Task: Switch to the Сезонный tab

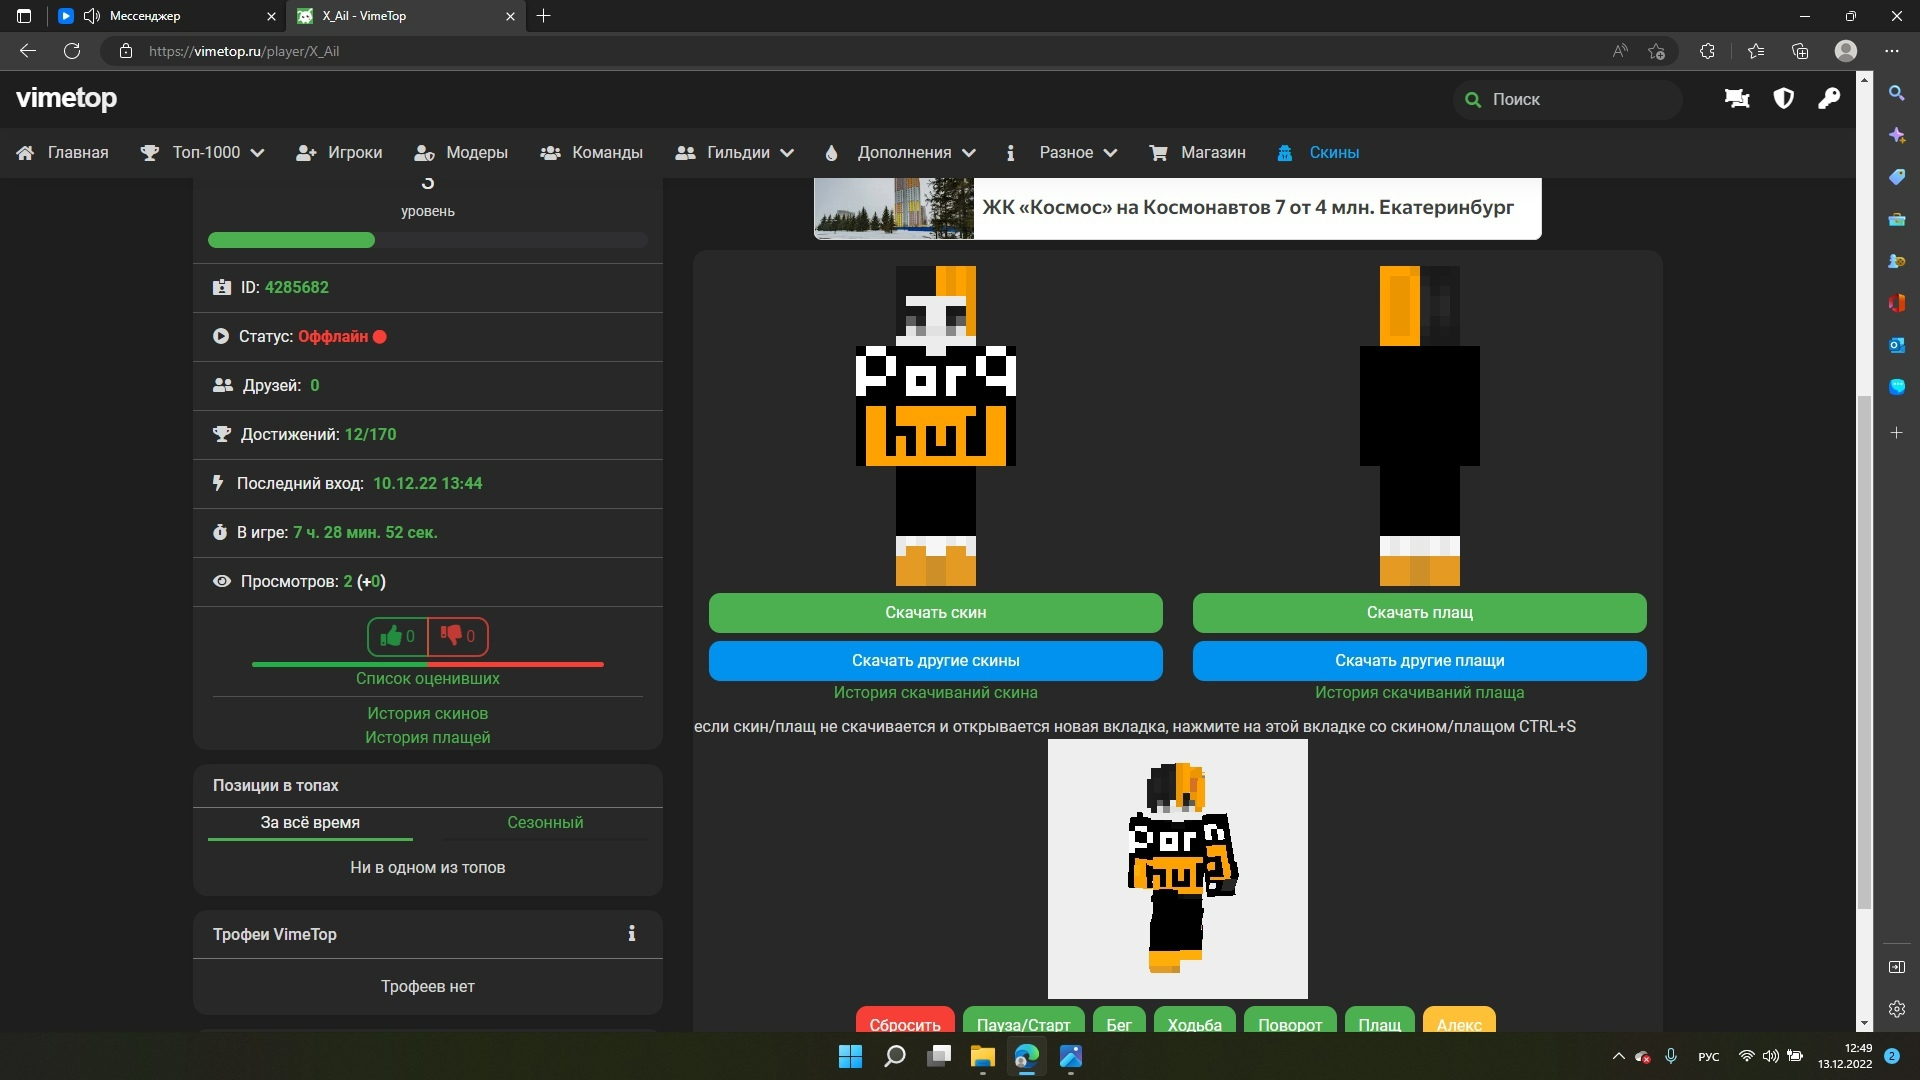Action: [x=545, y=822]
